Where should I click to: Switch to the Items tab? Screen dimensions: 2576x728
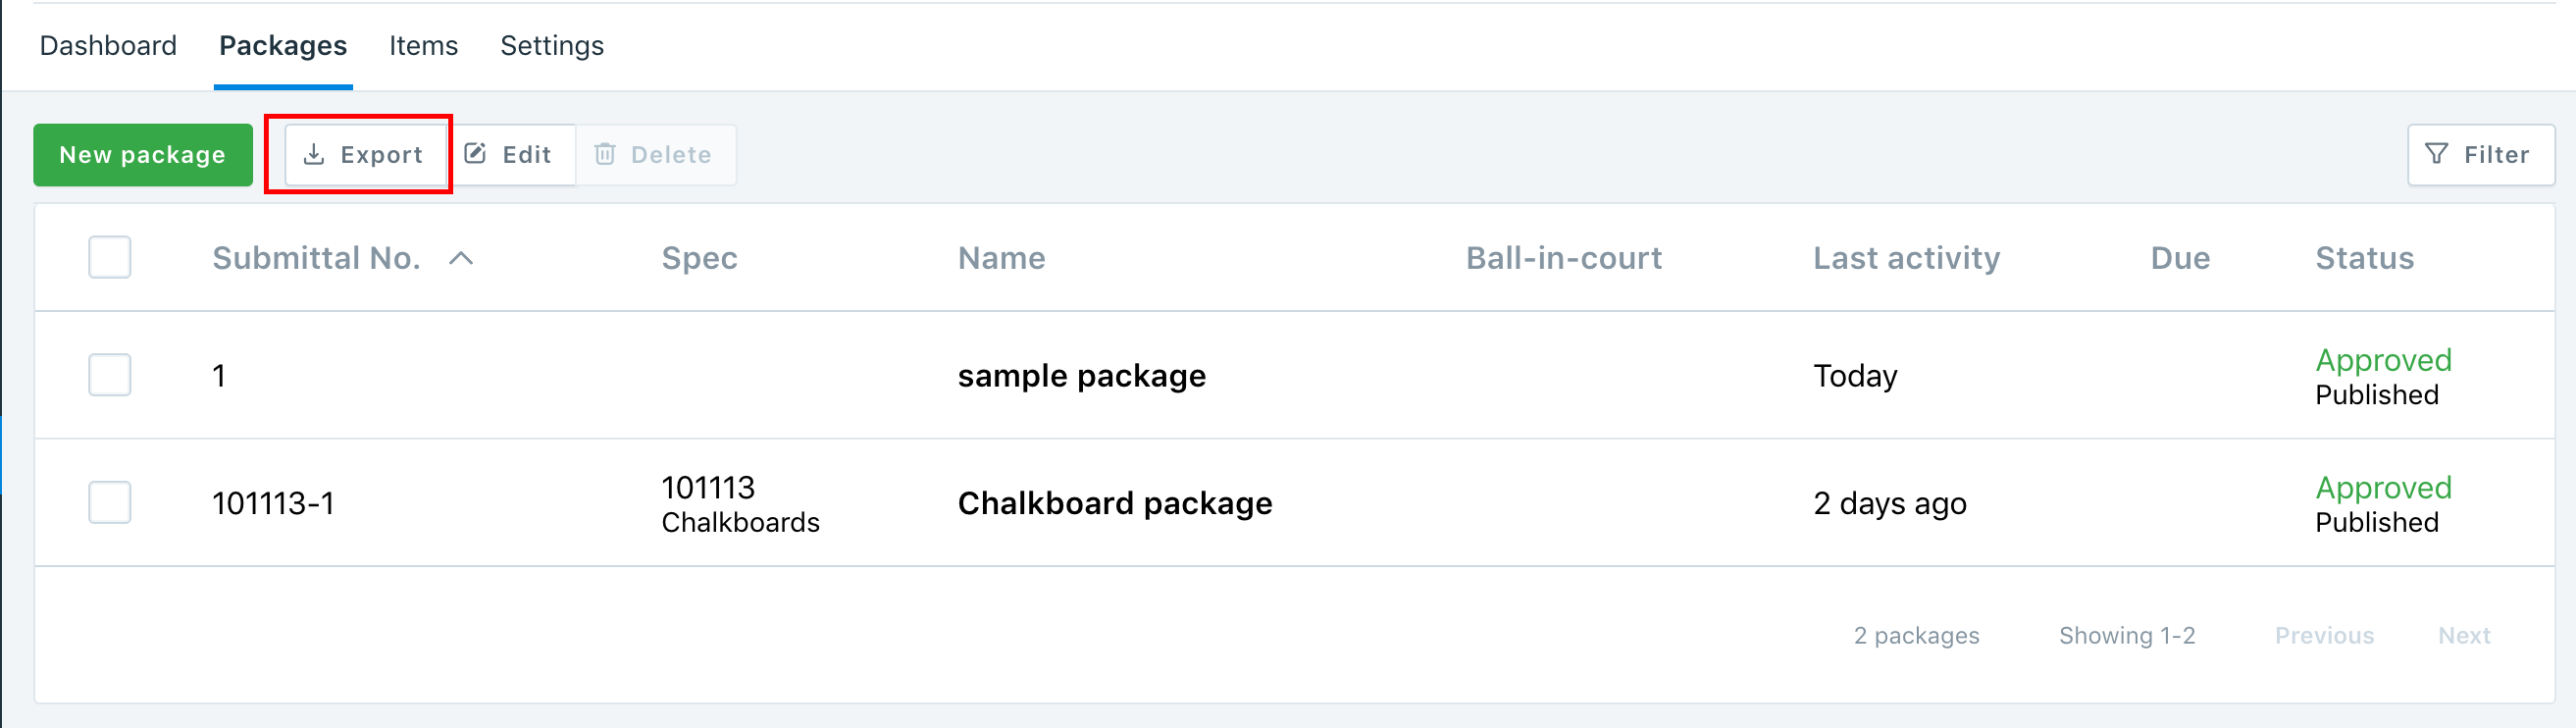click(423, 45)
